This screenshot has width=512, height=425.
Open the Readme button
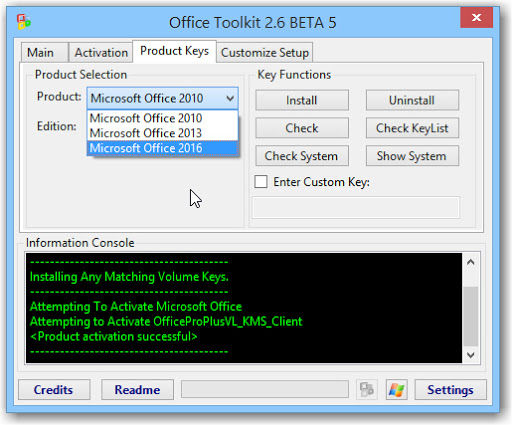click(137, 389)
